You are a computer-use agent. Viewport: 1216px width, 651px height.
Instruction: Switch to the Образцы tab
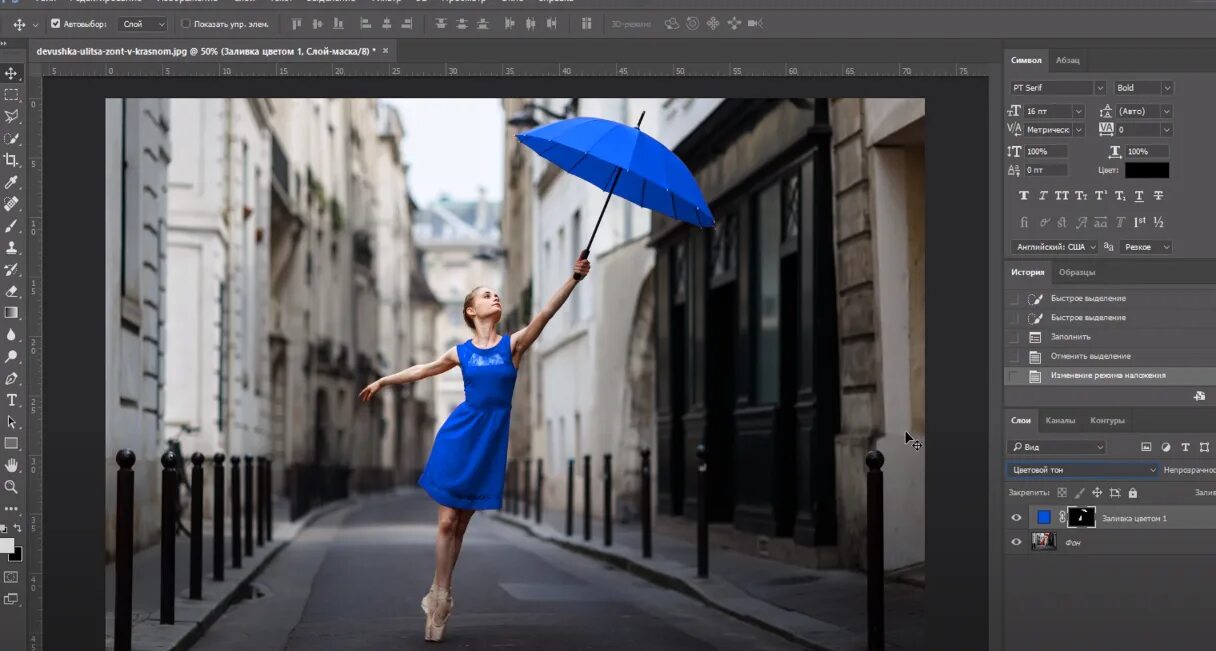click(1077, 272)
